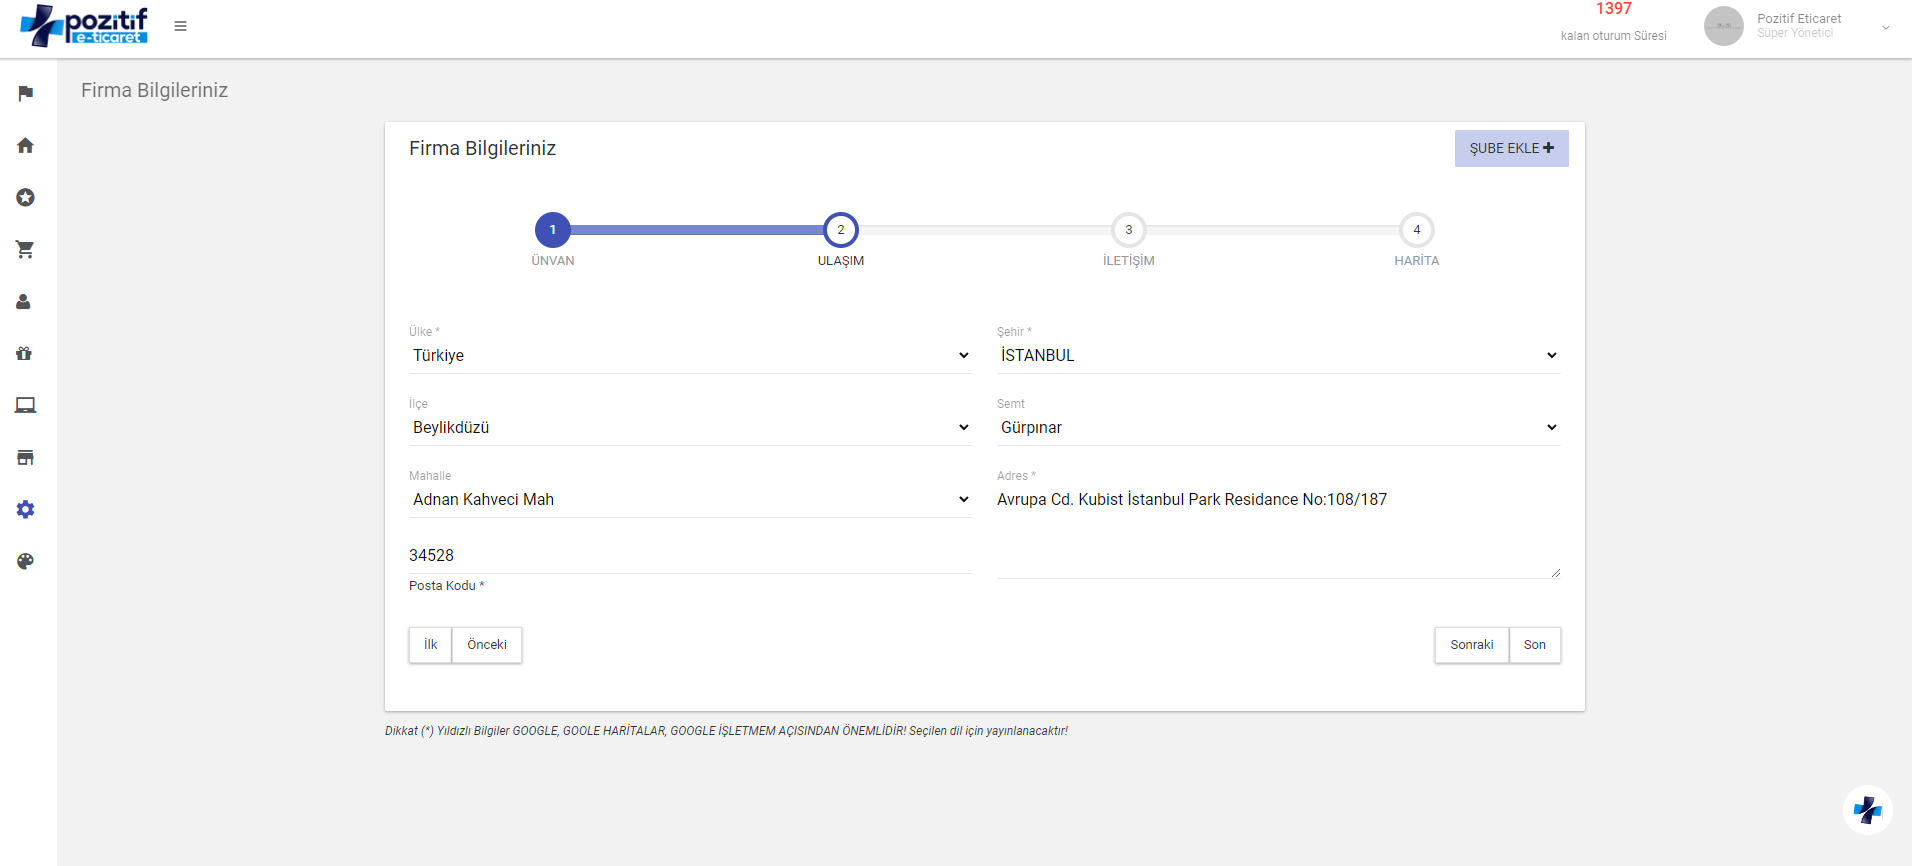Expand the İlçe dropdown showing Beylikdüzü

pos(690,428)
